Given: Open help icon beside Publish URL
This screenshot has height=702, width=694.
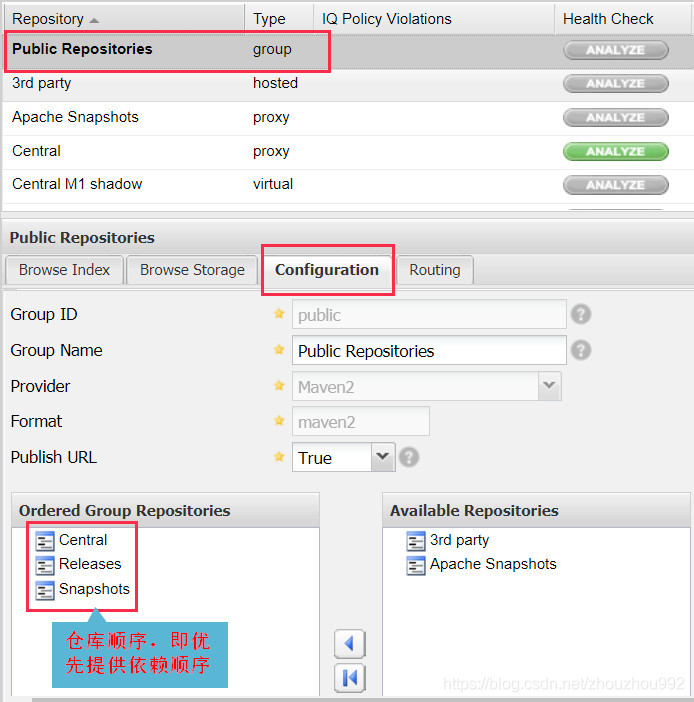Looking at the screenshot, I should click(409, 458).
